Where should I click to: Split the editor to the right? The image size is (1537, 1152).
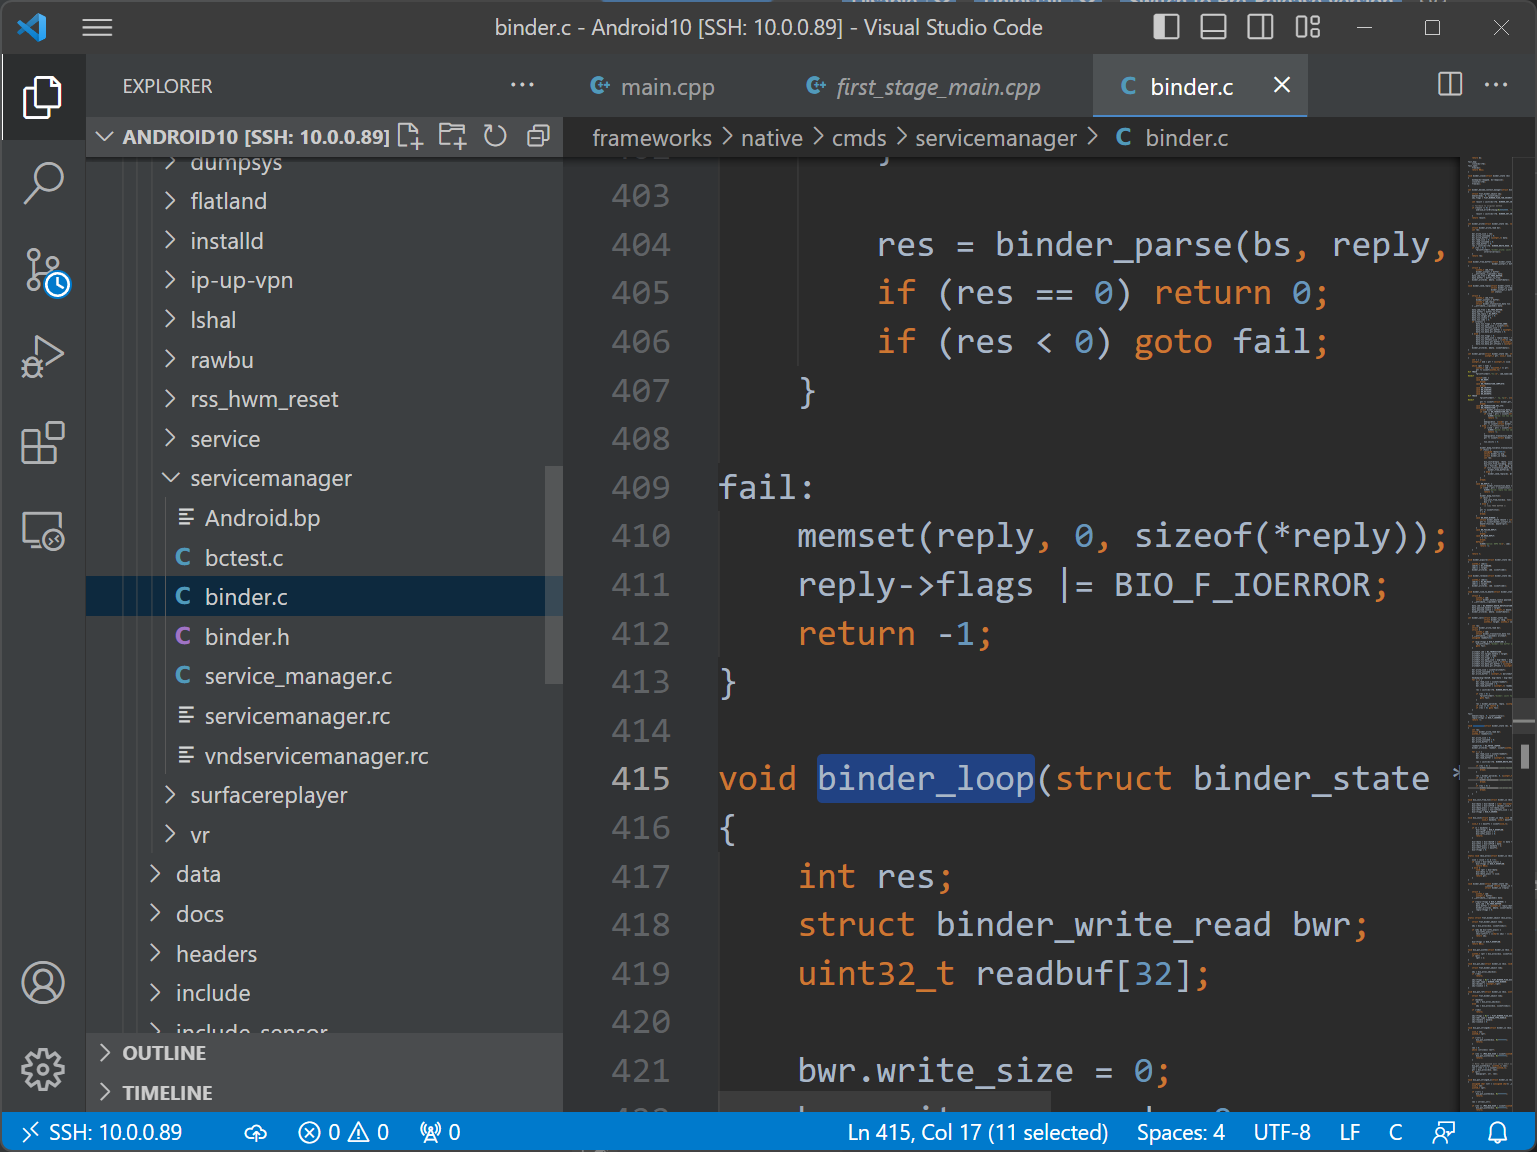[x=1449, y=85]
